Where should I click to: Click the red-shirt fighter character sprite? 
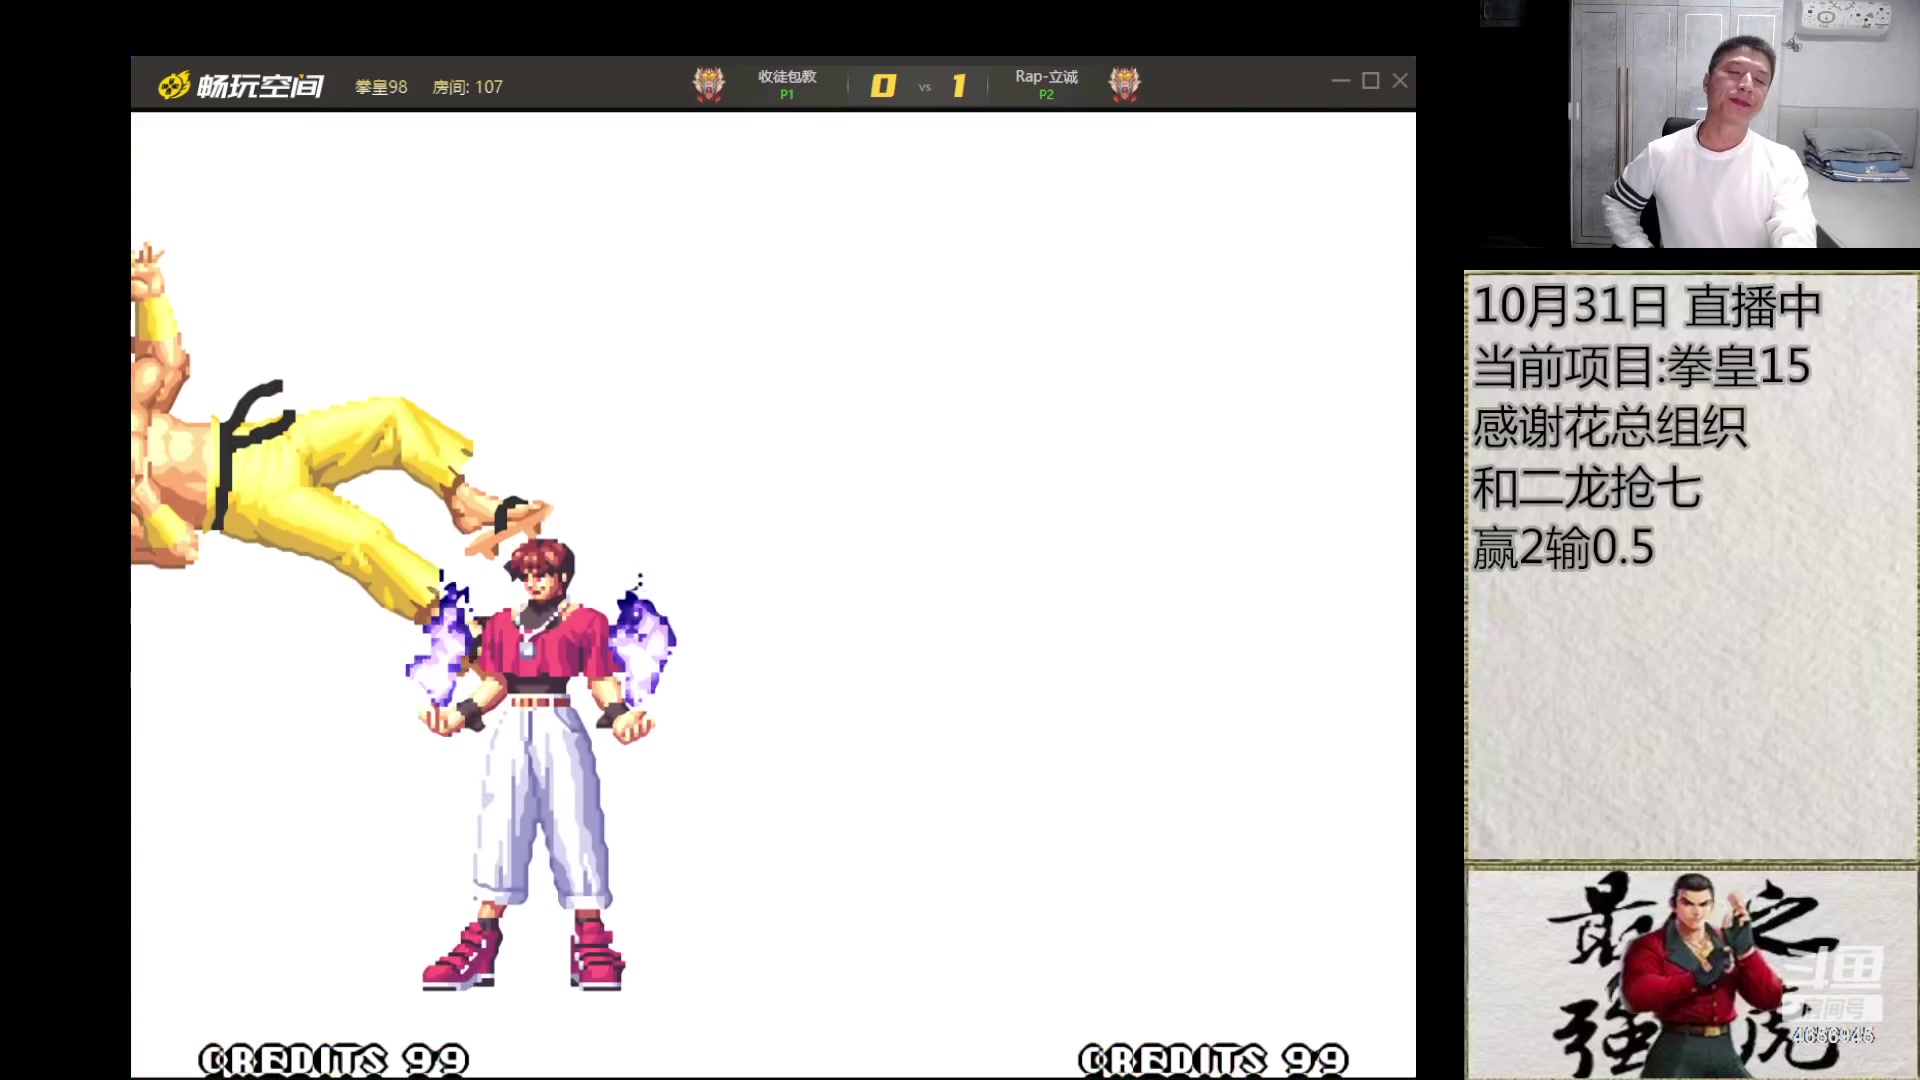point(540,765)
